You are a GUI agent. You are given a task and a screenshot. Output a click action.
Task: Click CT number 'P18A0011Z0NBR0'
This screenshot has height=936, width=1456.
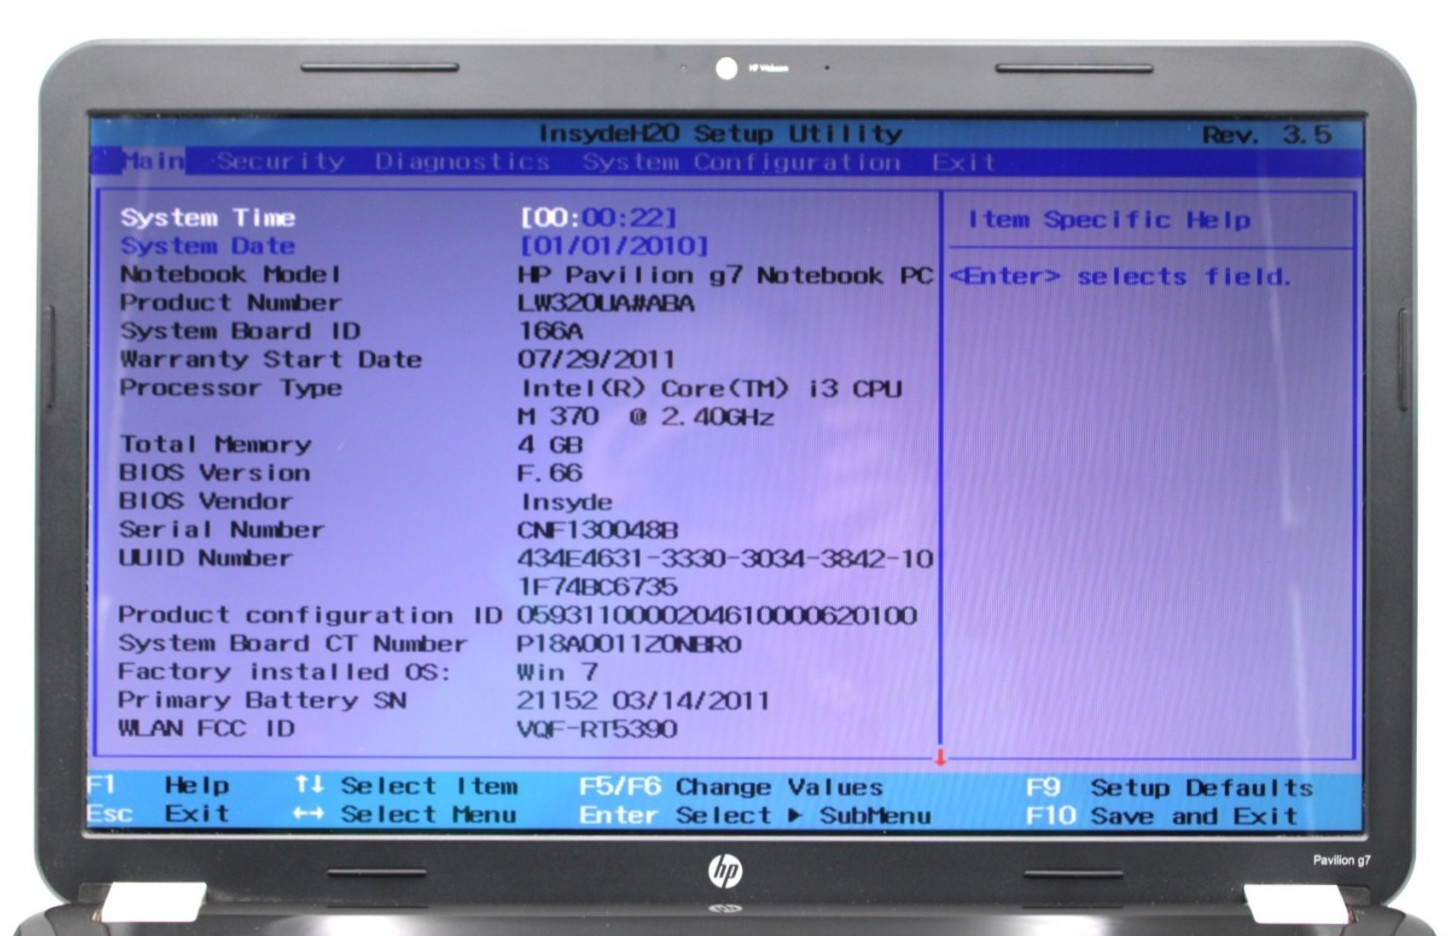click(x=629, y=644)
